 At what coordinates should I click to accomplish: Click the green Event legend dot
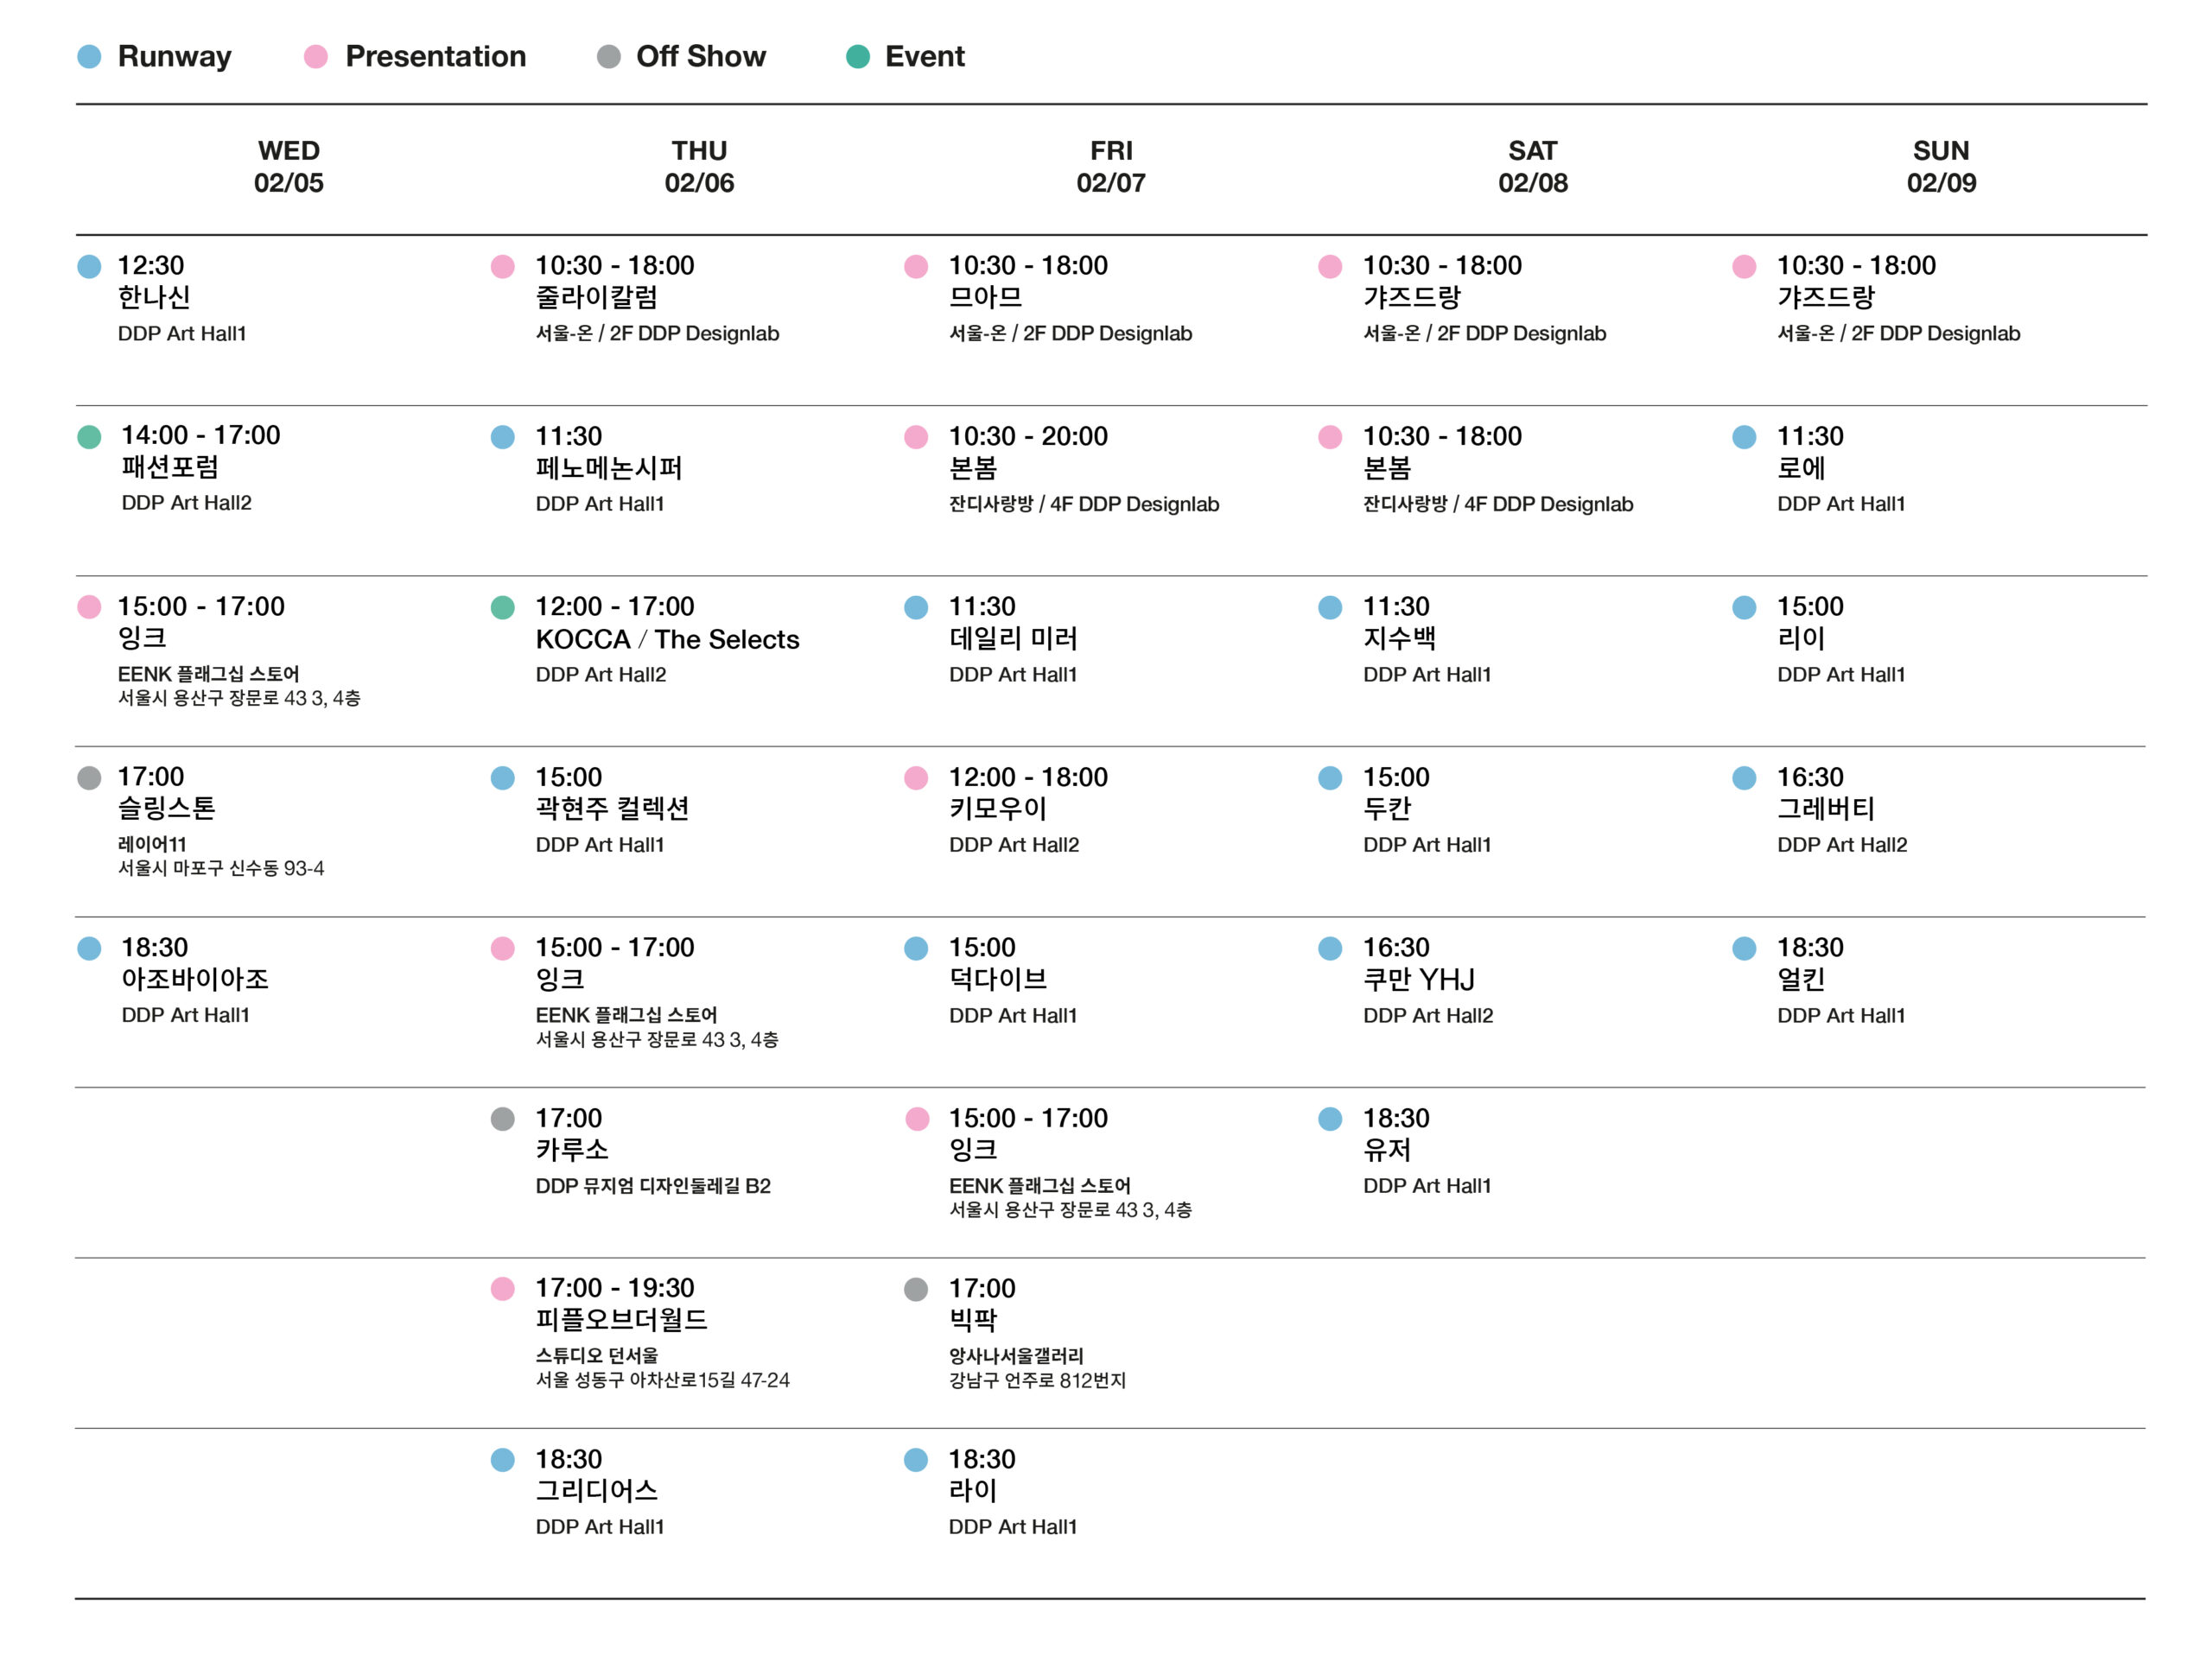click(857, 57)
